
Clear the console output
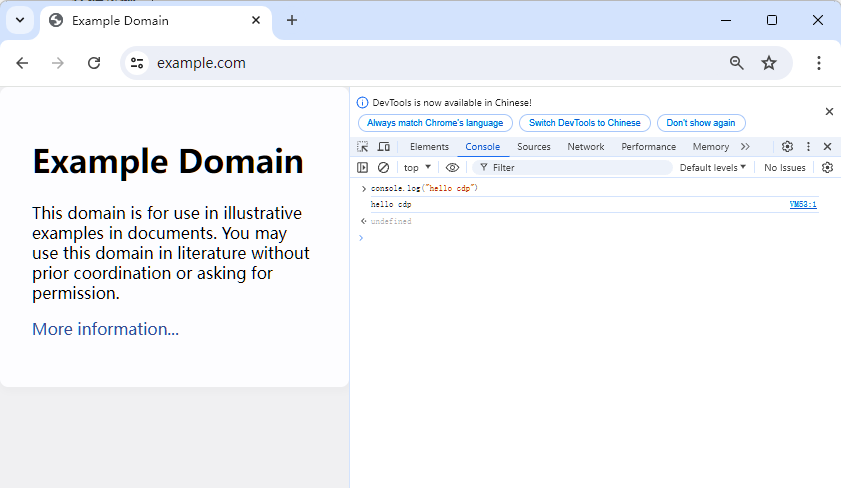click(383, 168)
